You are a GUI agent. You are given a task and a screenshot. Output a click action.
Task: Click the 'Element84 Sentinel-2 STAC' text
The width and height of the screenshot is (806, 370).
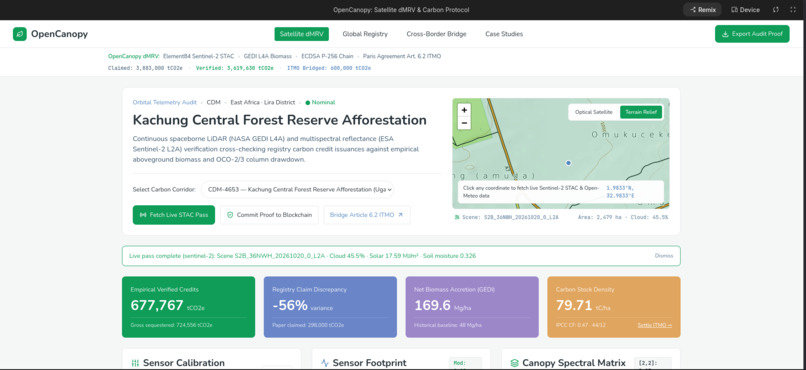[198, 56]
